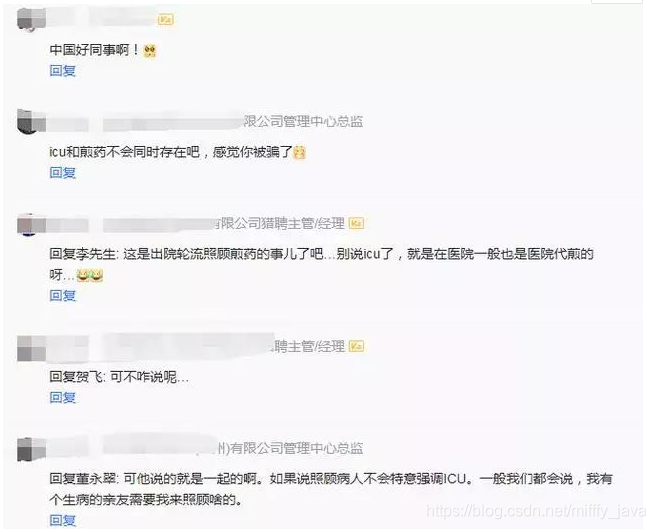656x529 pixels.
Task: Open avatar of first commenter
Action: tap(31, 19)
